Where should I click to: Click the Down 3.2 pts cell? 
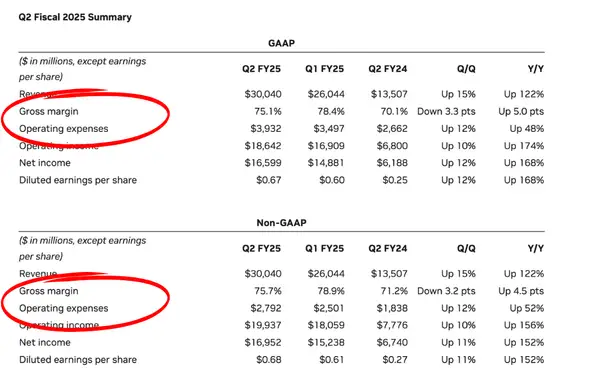[x=446, y=291]
